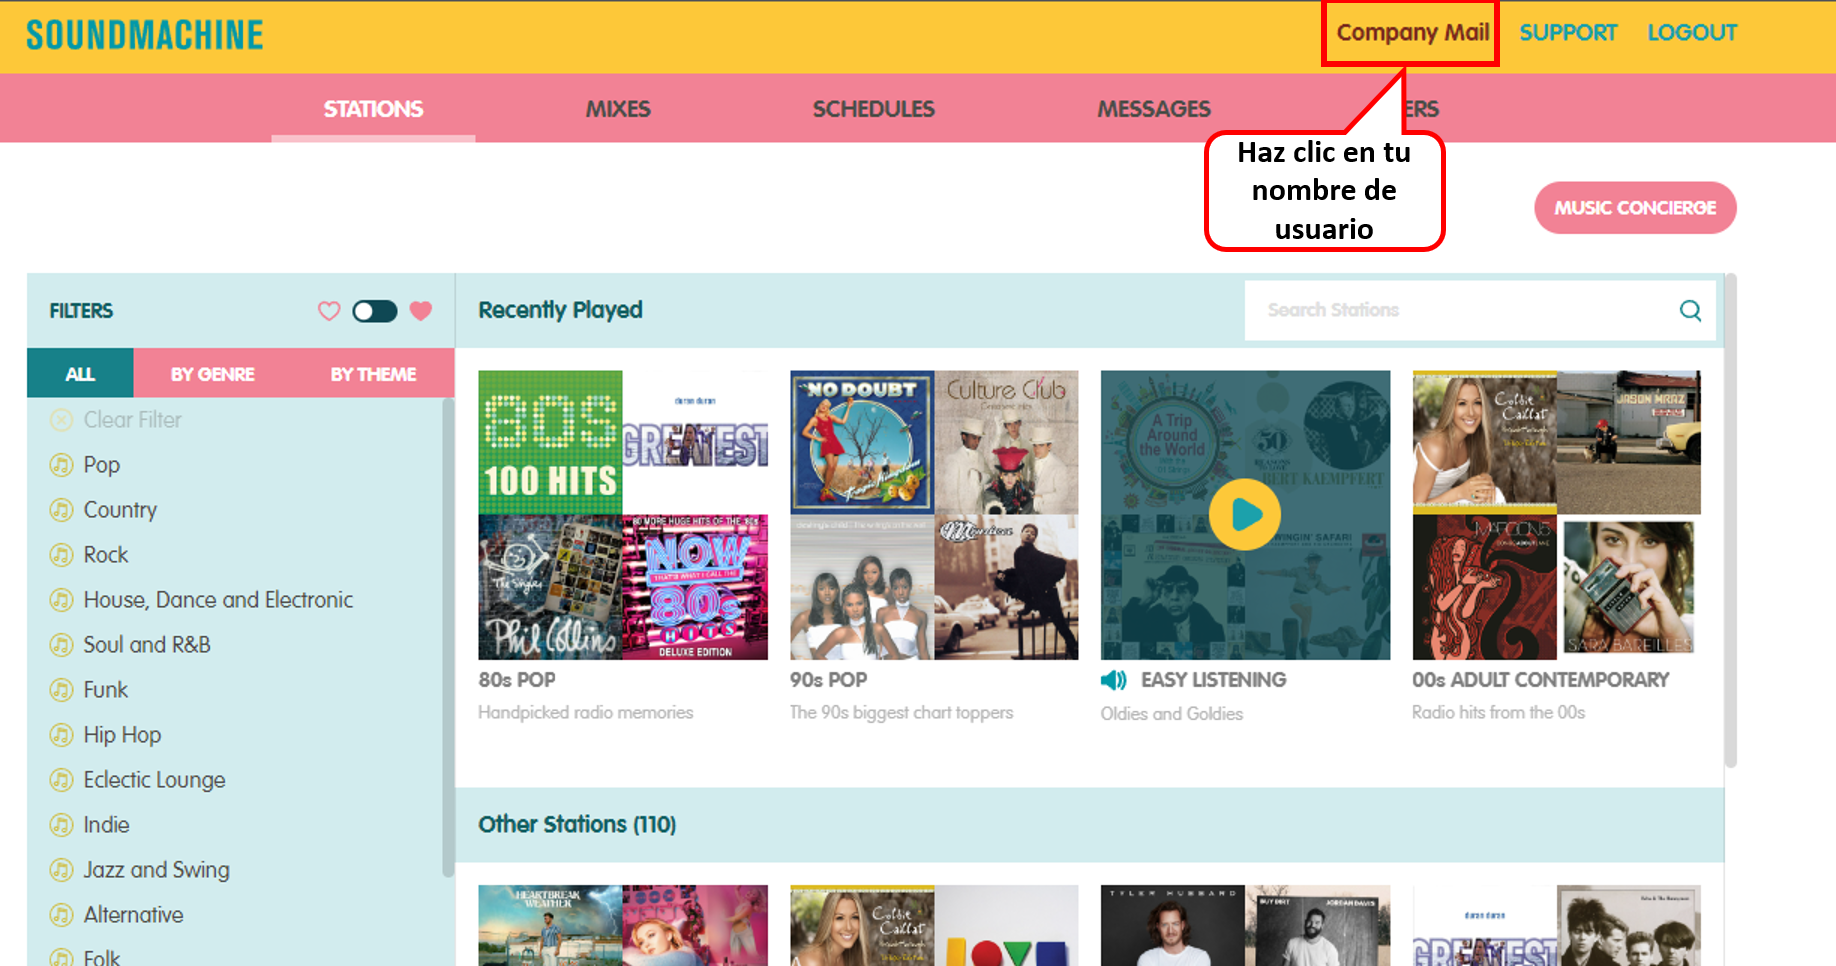Click the search magnifier icon
Image resolution: width=1836 pixels, height=966 pixels.
point(1690,310)
